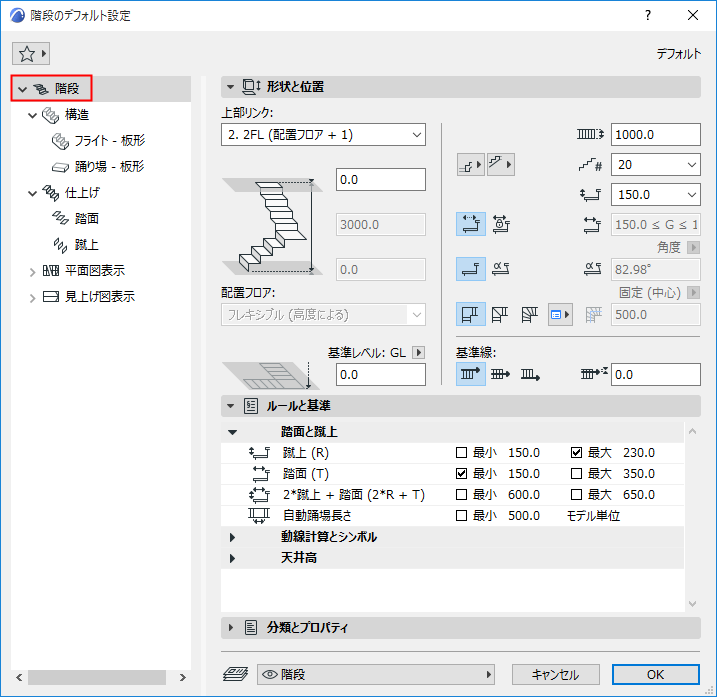Open the 蹴上 finish settings
717x697 pixels.
coord(86,245)
